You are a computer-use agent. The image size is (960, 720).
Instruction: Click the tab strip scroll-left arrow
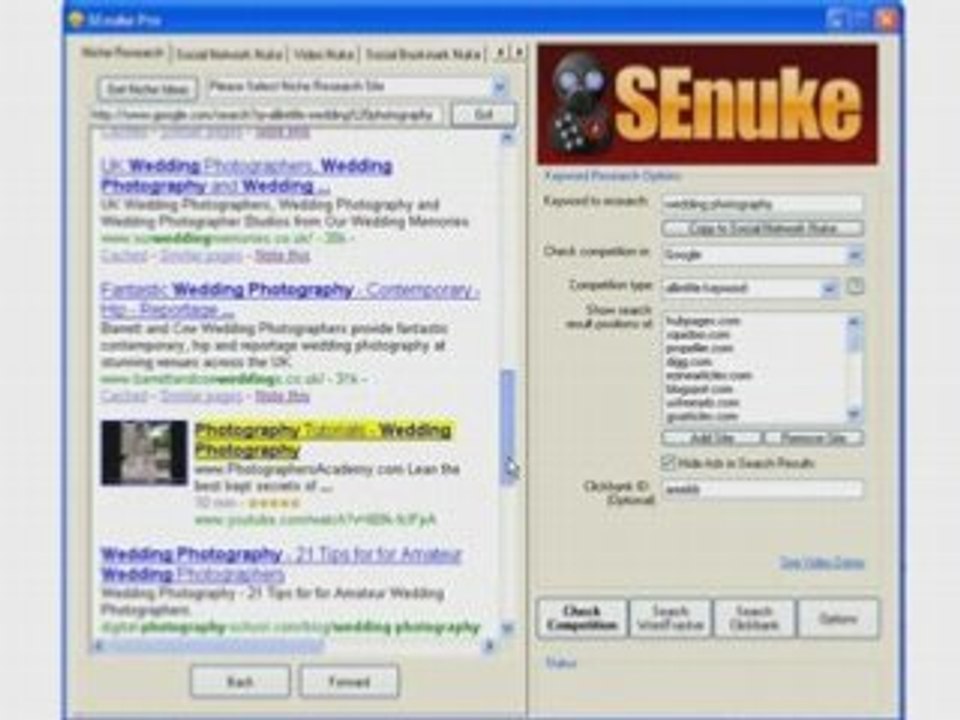(x=500, y=53)
